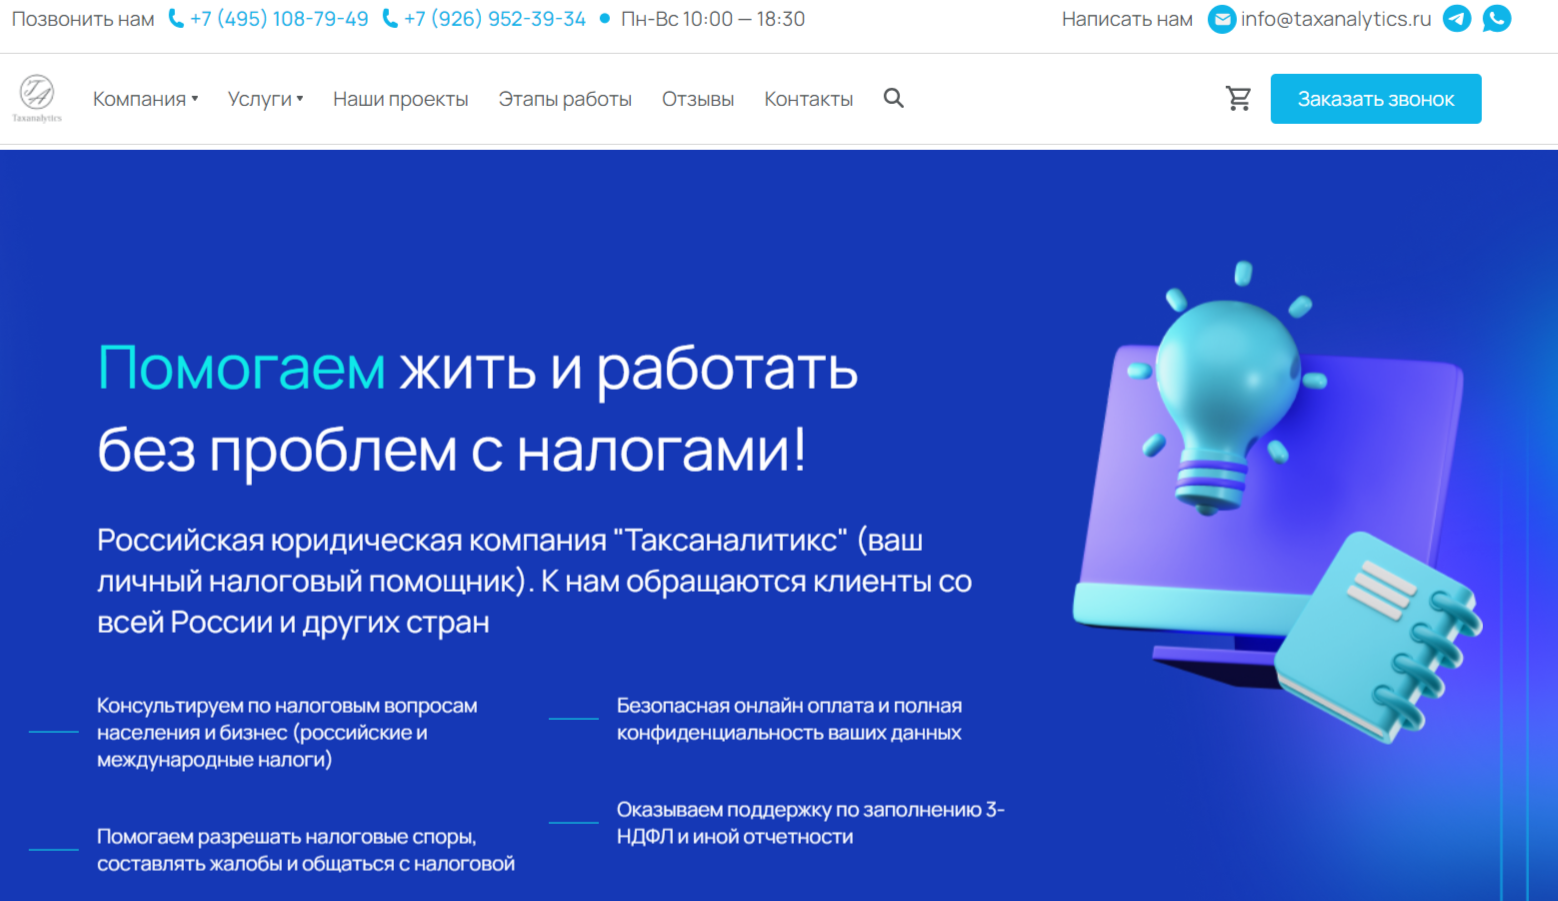
Task: Click the WhatsApp messenger icon
Action: (1496, 19)
